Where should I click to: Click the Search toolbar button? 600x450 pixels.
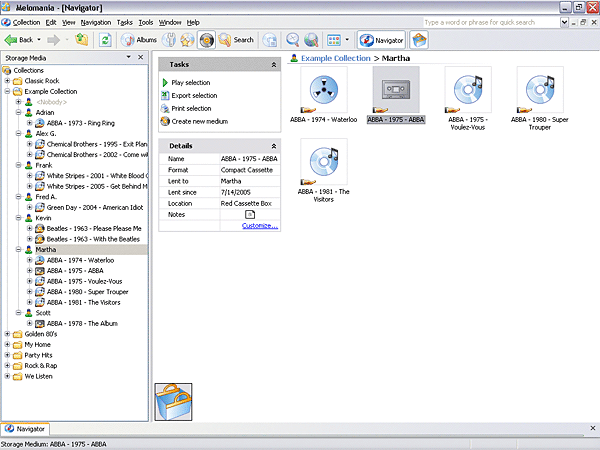[236, 40]
